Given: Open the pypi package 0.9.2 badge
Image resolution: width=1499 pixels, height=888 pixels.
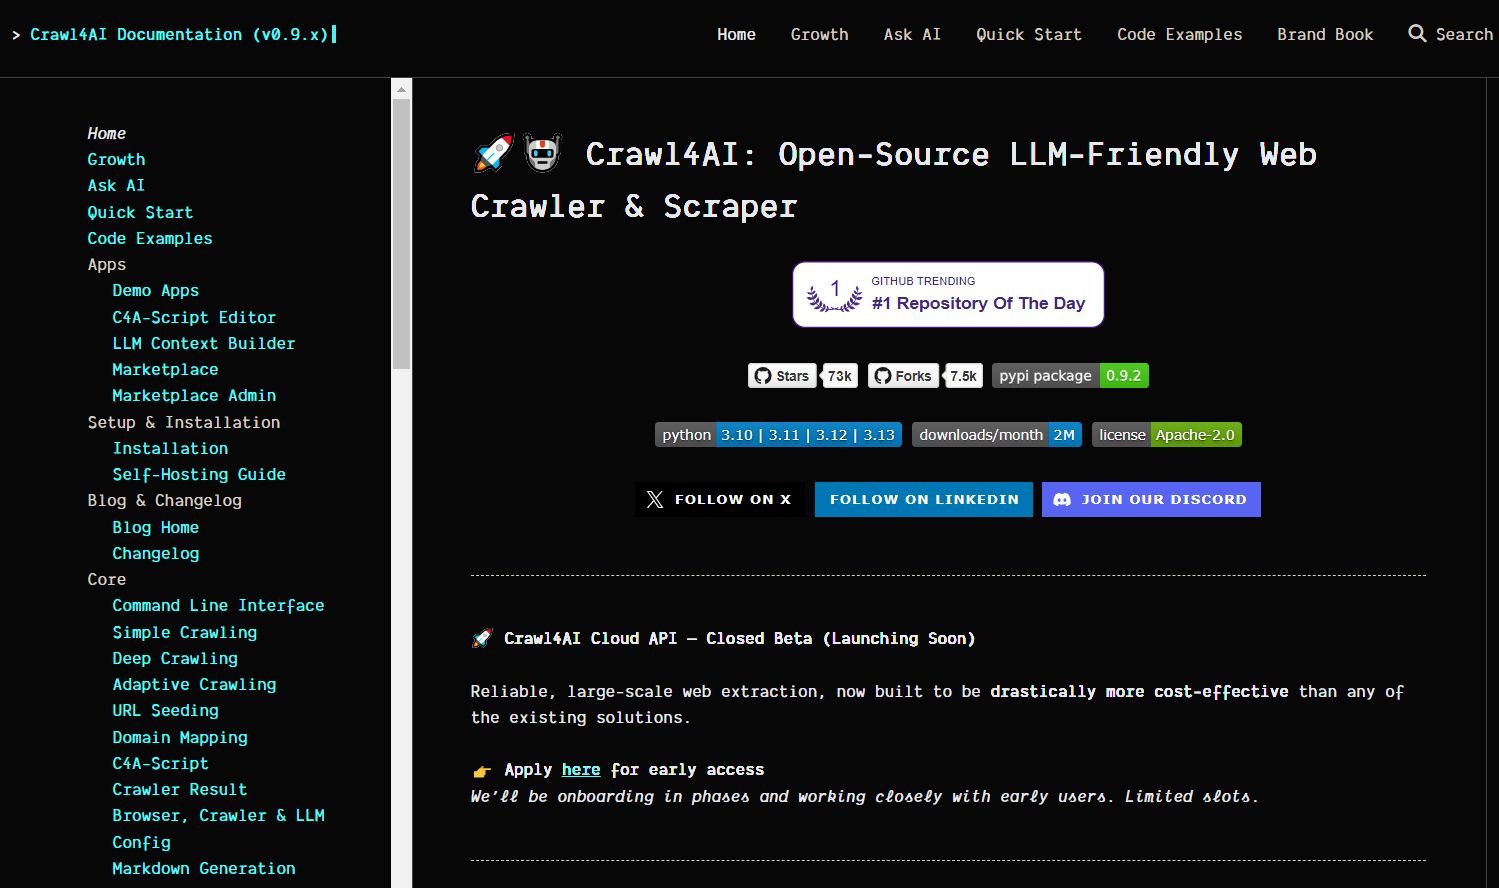Looking at the screenshot, I should (1070, 376).
